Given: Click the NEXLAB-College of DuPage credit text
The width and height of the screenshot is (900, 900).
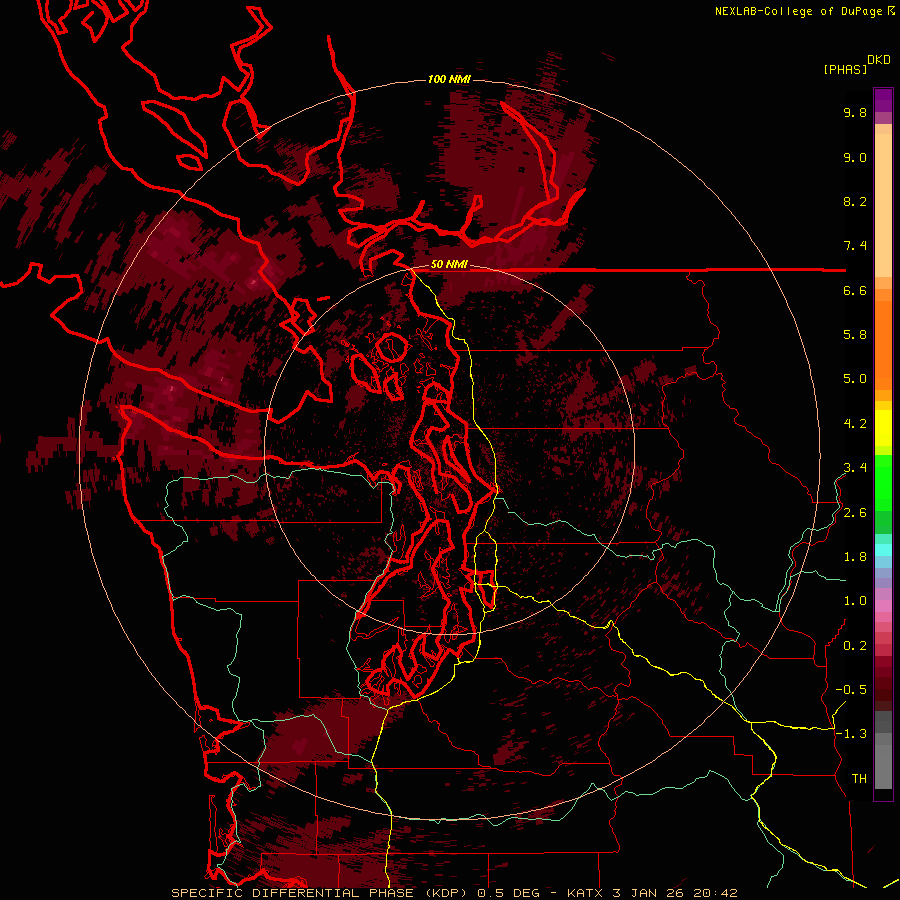Looking at the screenshot, I should 798,11.
